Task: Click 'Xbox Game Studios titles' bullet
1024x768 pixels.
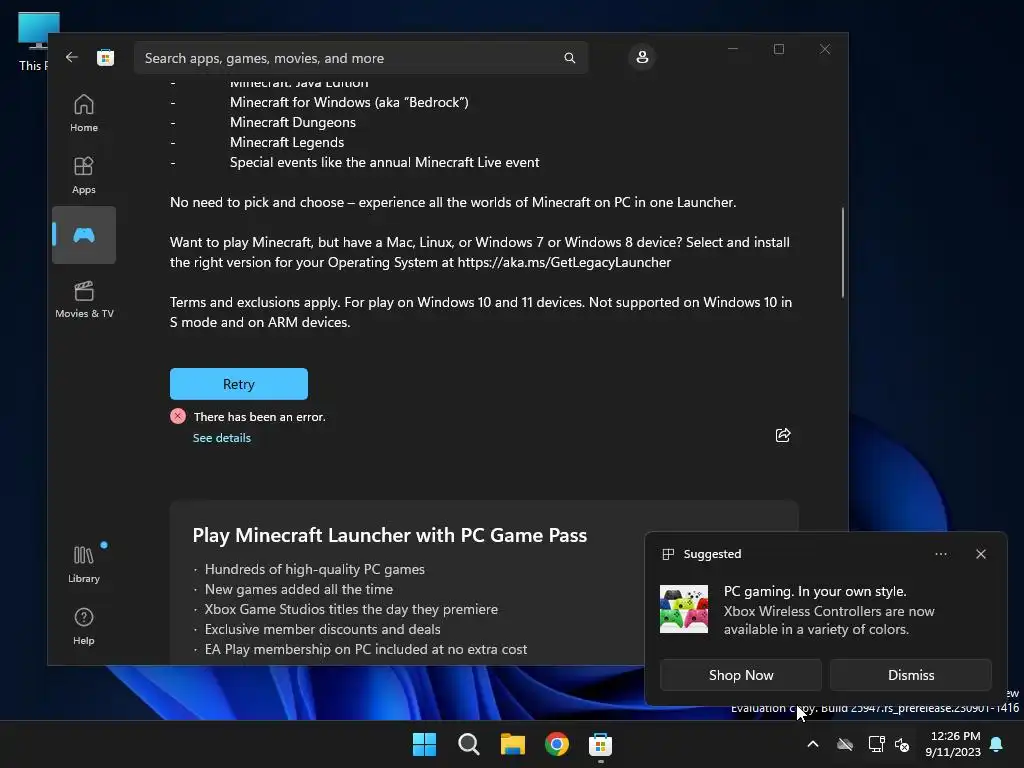Action: (x=351, y=609)
